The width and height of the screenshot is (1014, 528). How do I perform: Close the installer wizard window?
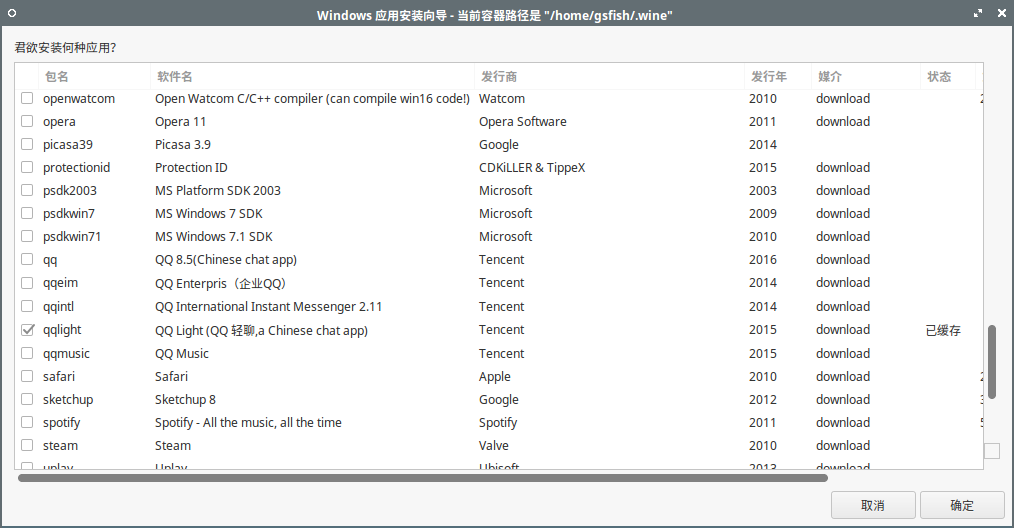tap(1002, 13)
